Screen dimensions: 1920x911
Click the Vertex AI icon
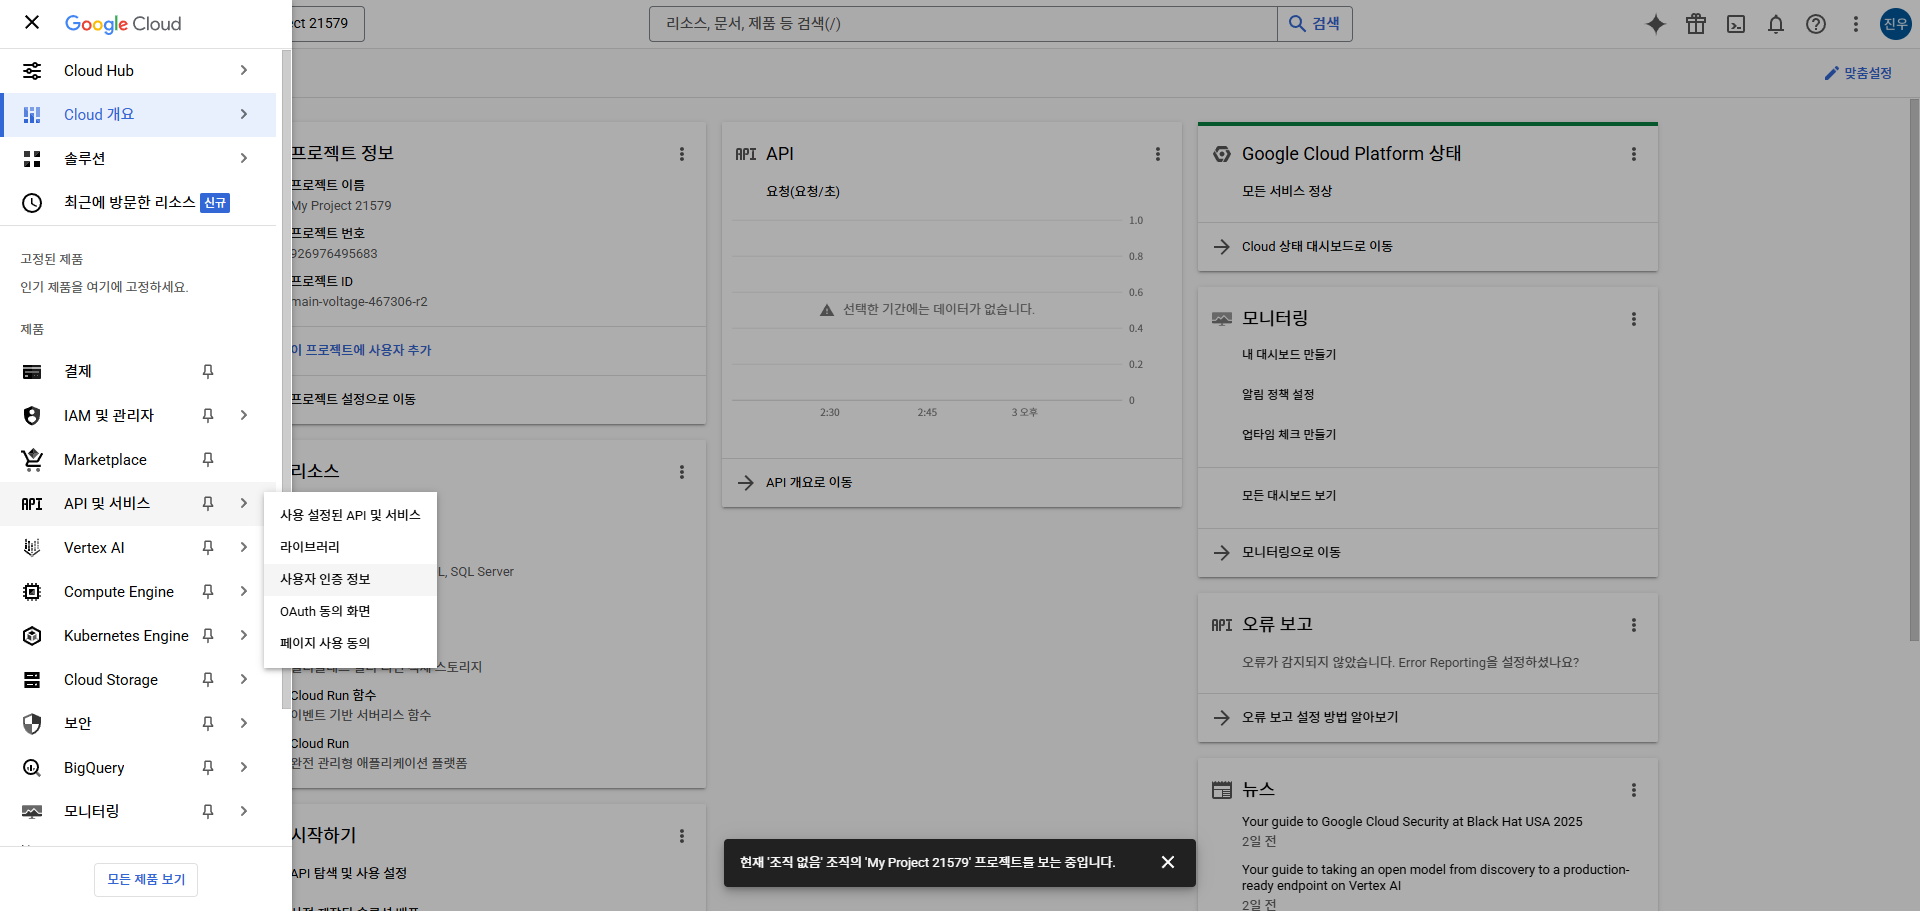pos(32,547)
